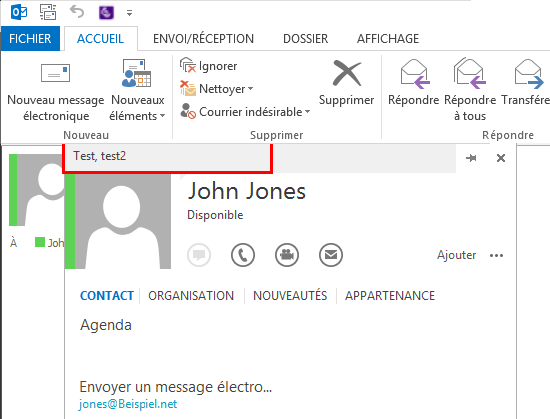Click the Nouveau message électronique icon
Screen dimensions: 550x419
coord(55,73)
